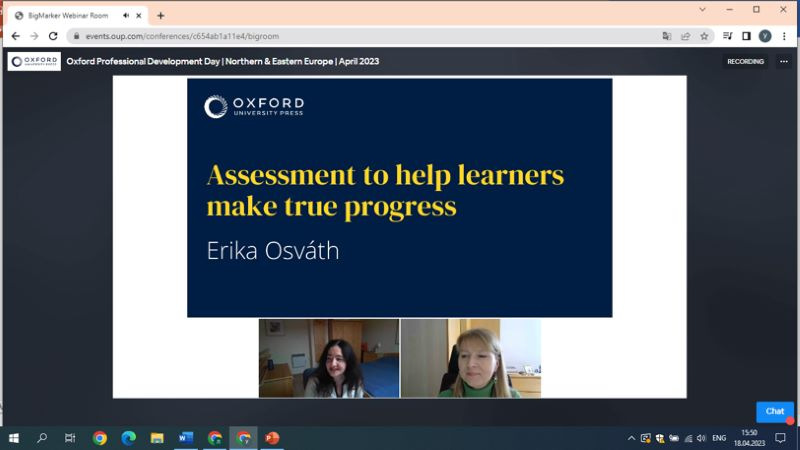Click the volume speaker tray icon
This screenshot has width=800, height=450.
click(702, 438)
